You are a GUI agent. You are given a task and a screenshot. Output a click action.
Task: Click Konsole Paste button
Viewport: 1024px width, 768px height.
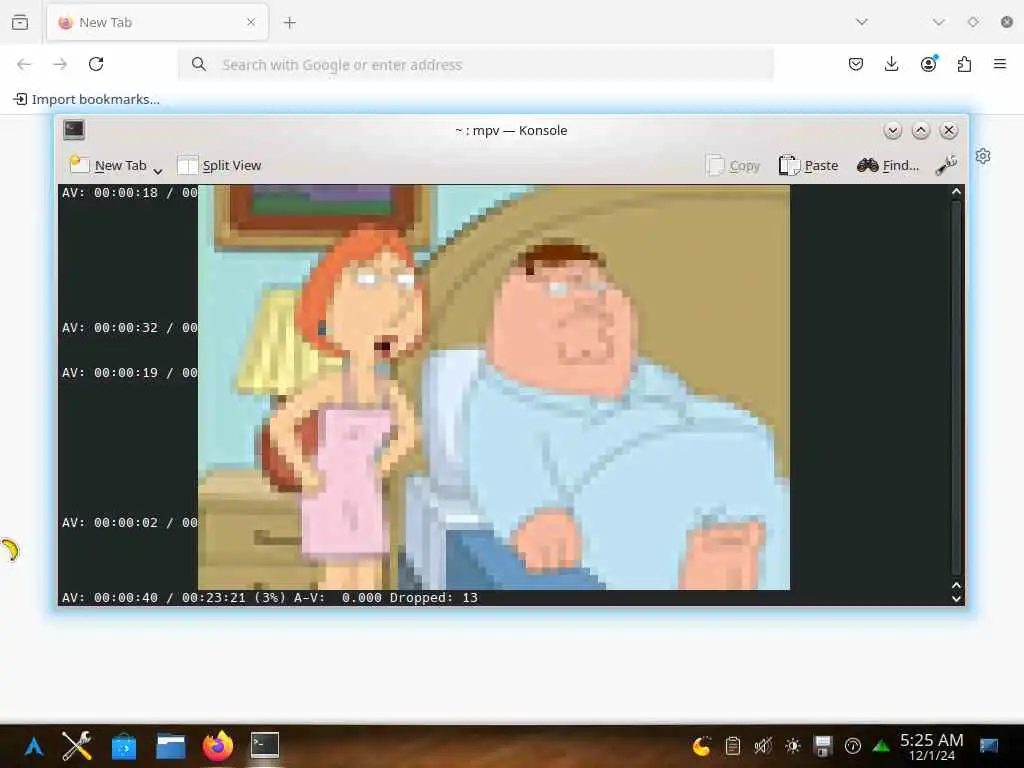[x=808, y=166]
